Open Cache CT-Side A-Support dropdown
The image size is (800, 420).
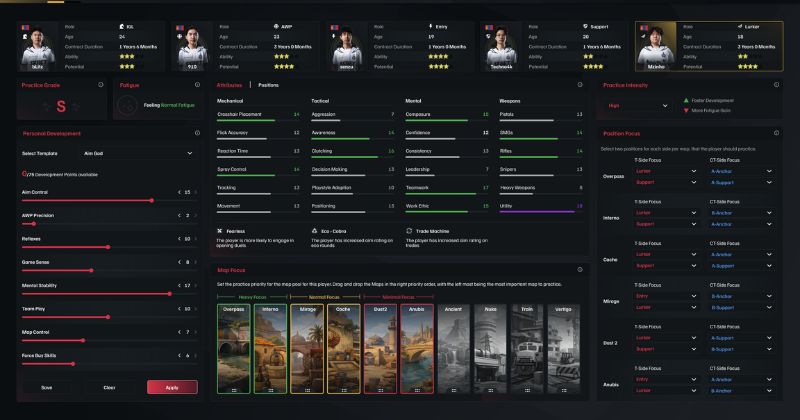click(x=741, y=266)
